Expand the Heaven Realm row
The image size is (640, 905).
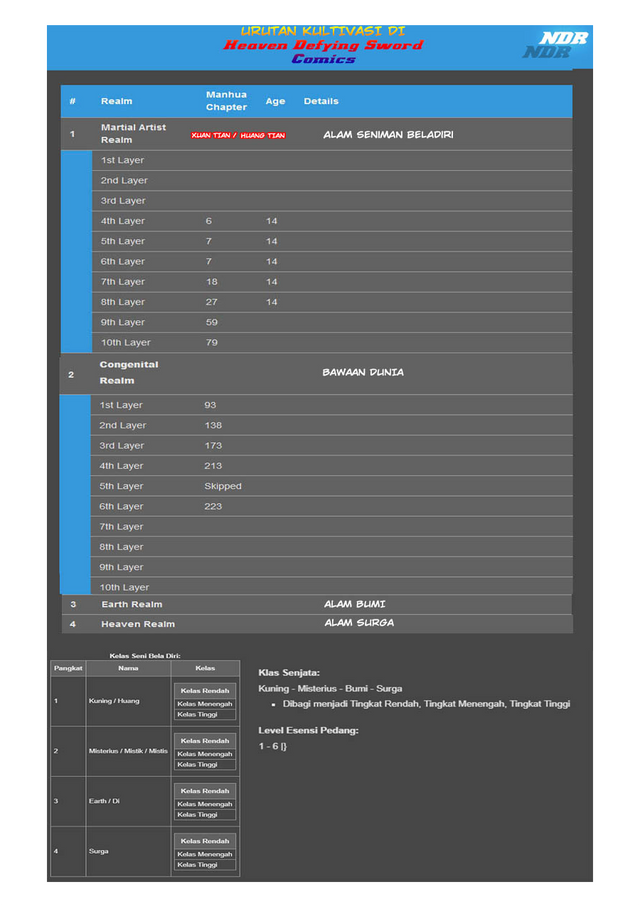point(137,624)
